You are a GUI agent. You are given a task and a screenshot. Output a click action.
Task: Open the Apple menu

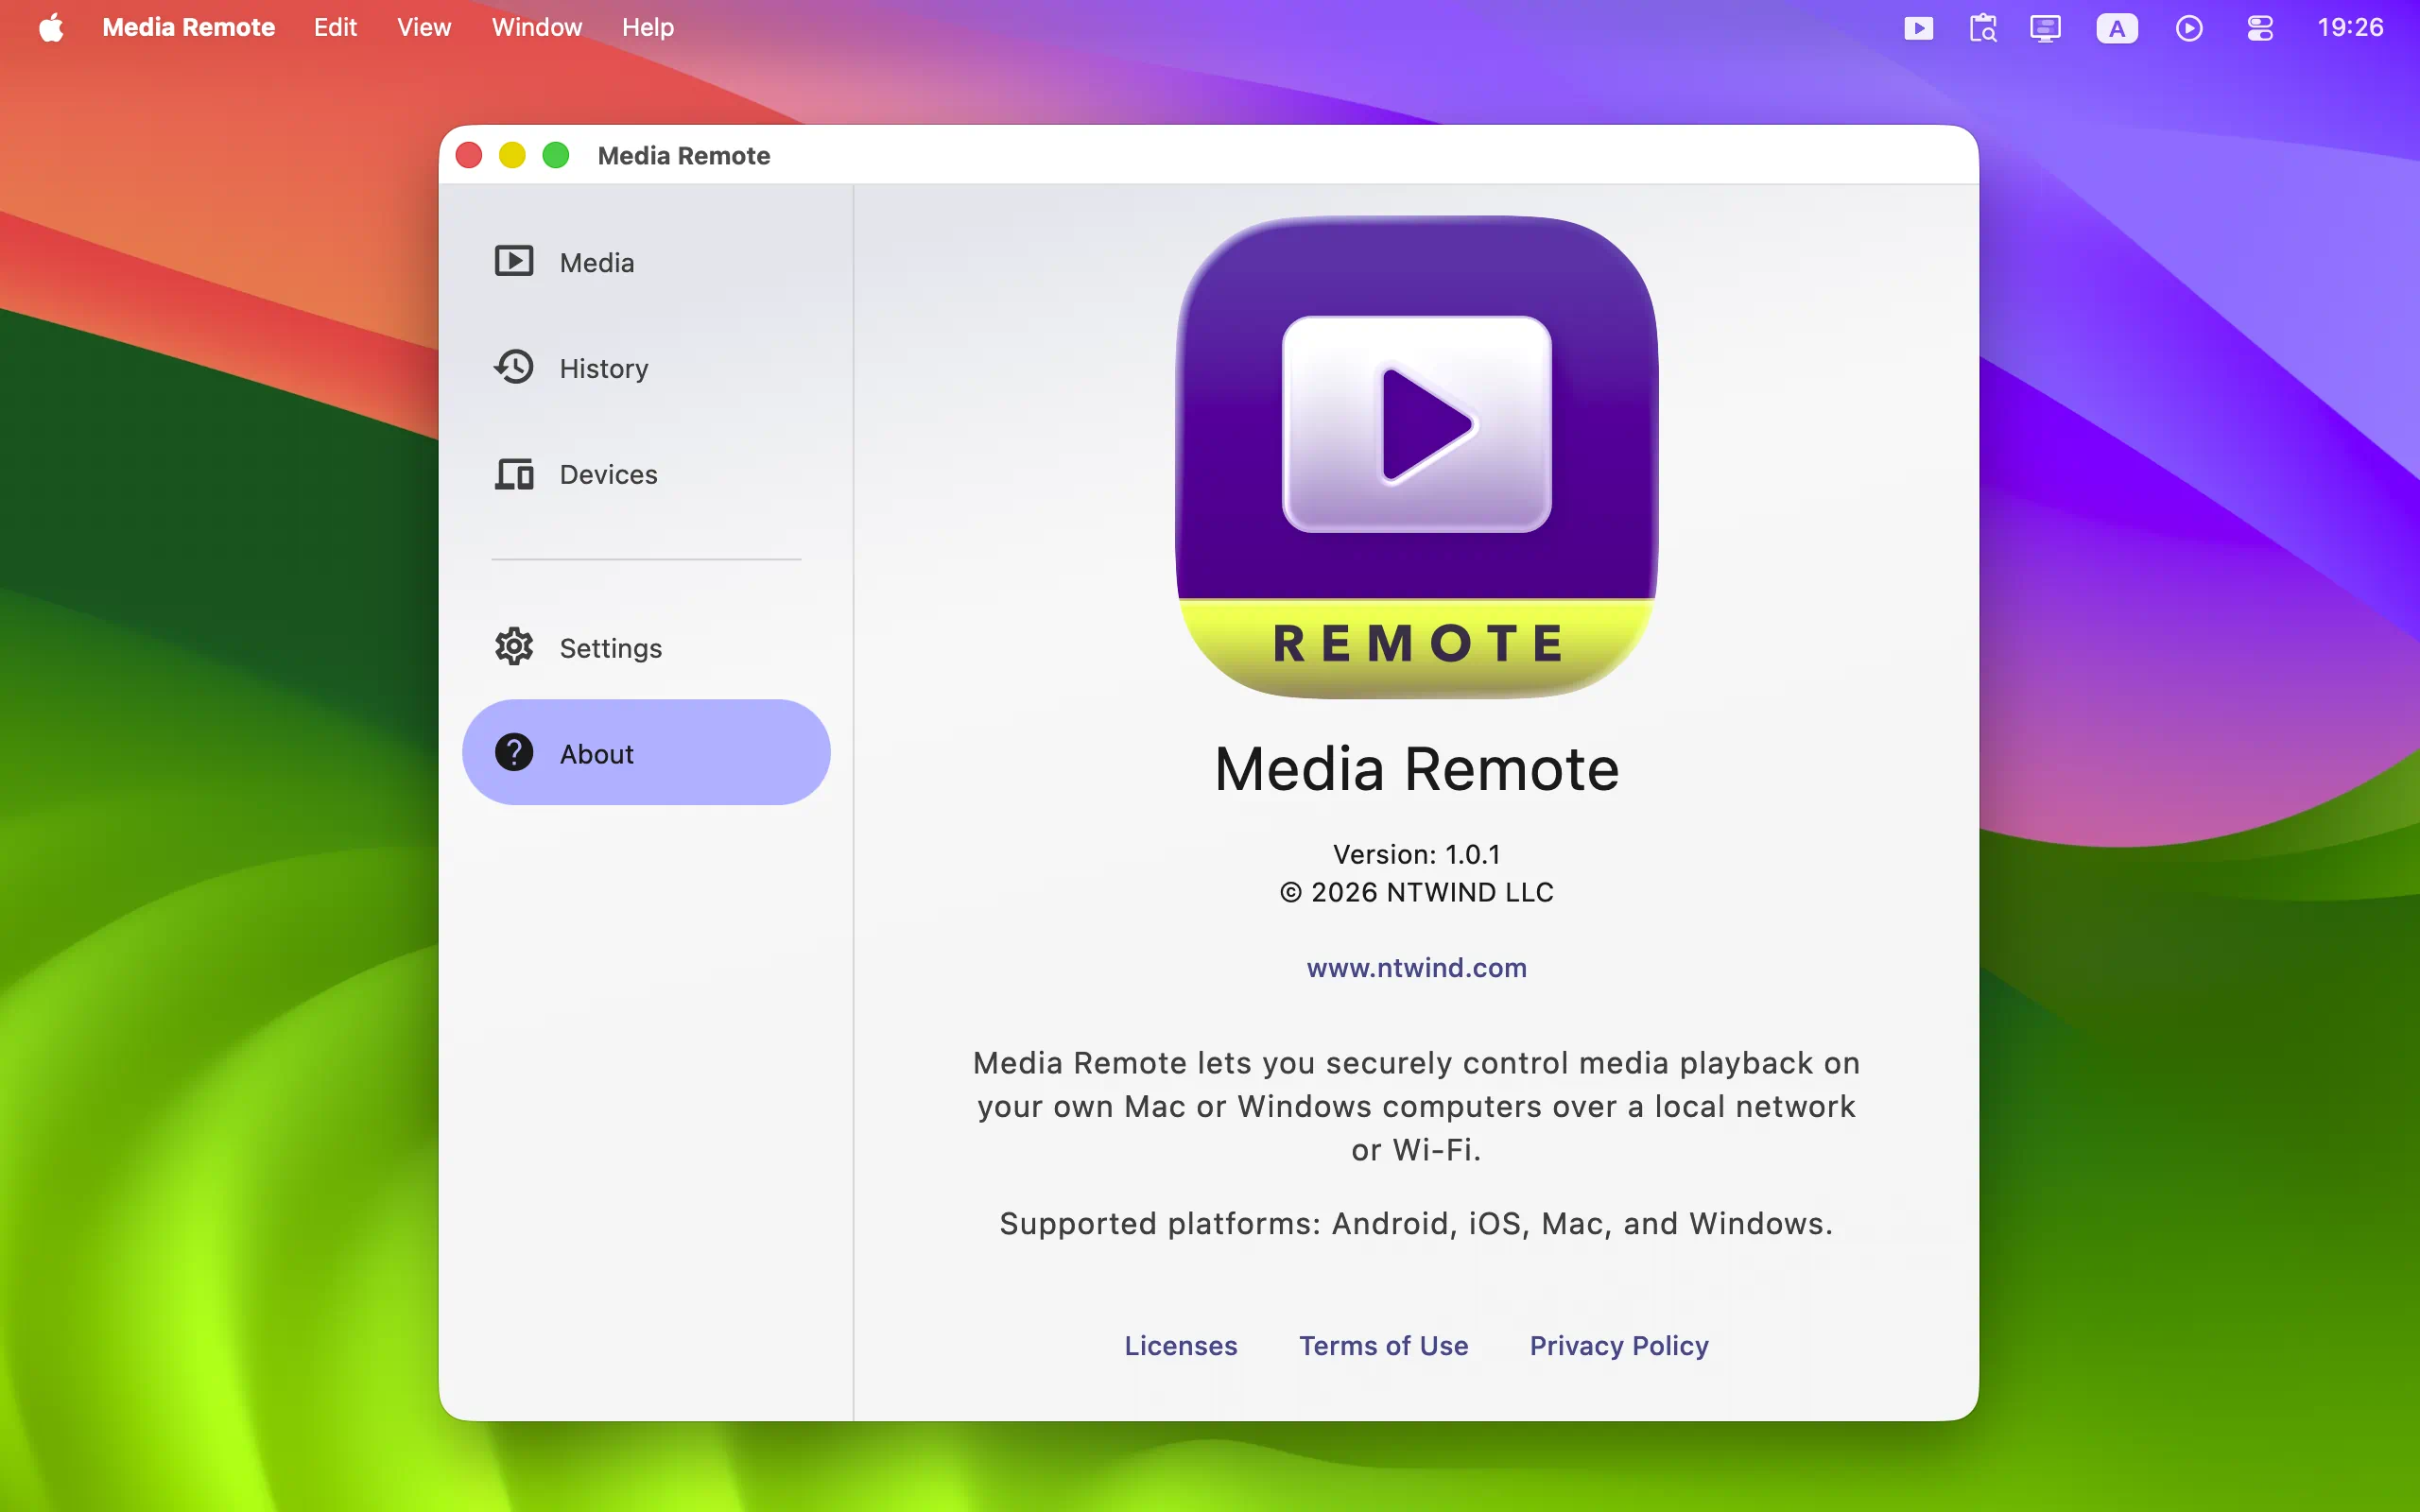51,27
